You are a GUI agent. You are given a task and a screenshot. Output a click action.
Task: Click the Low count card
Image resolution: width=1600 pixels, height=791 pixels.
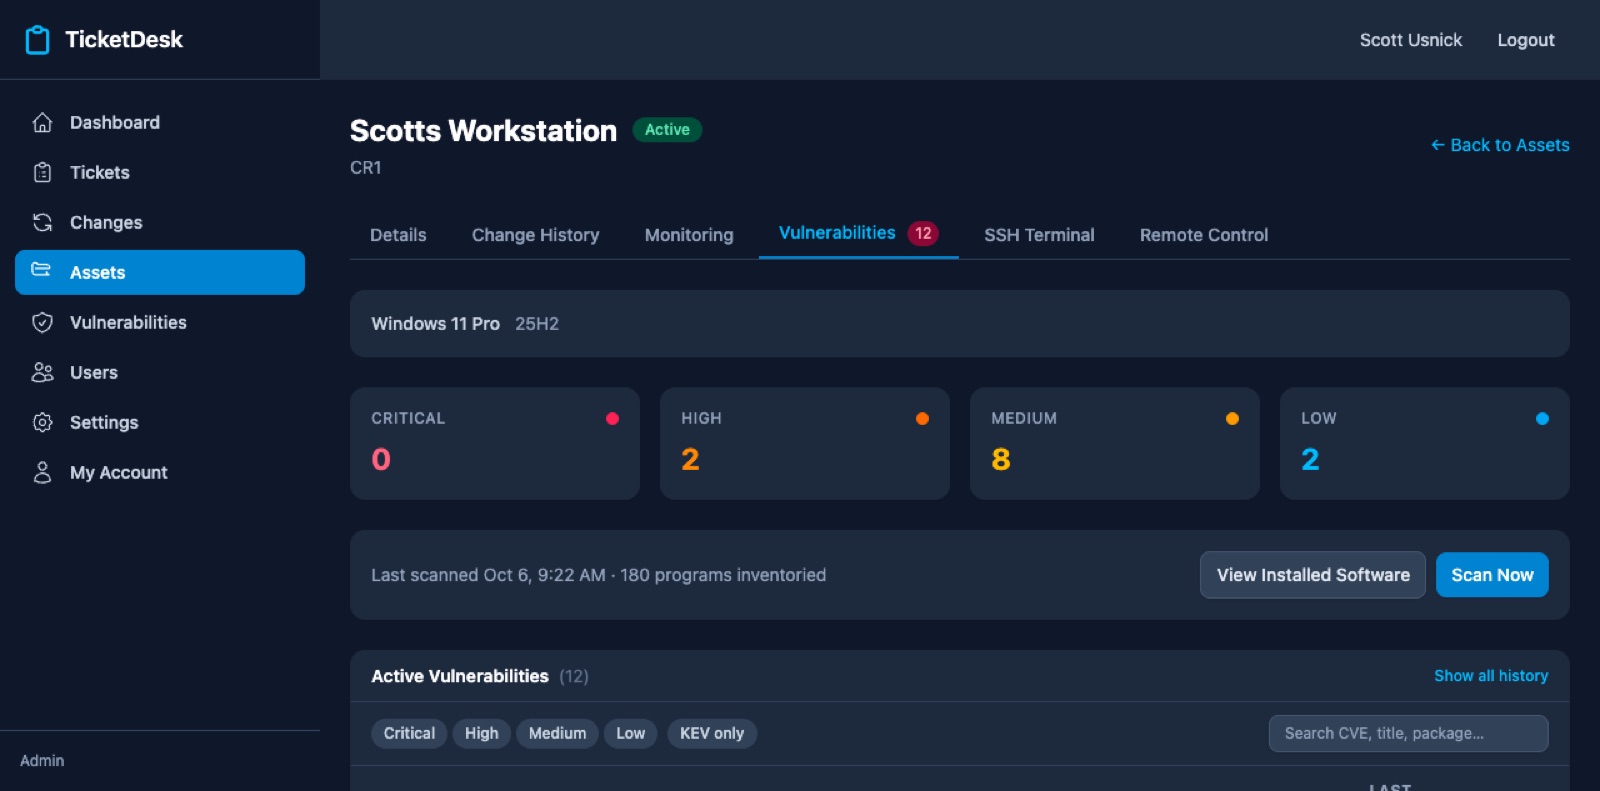(1425, 443)
